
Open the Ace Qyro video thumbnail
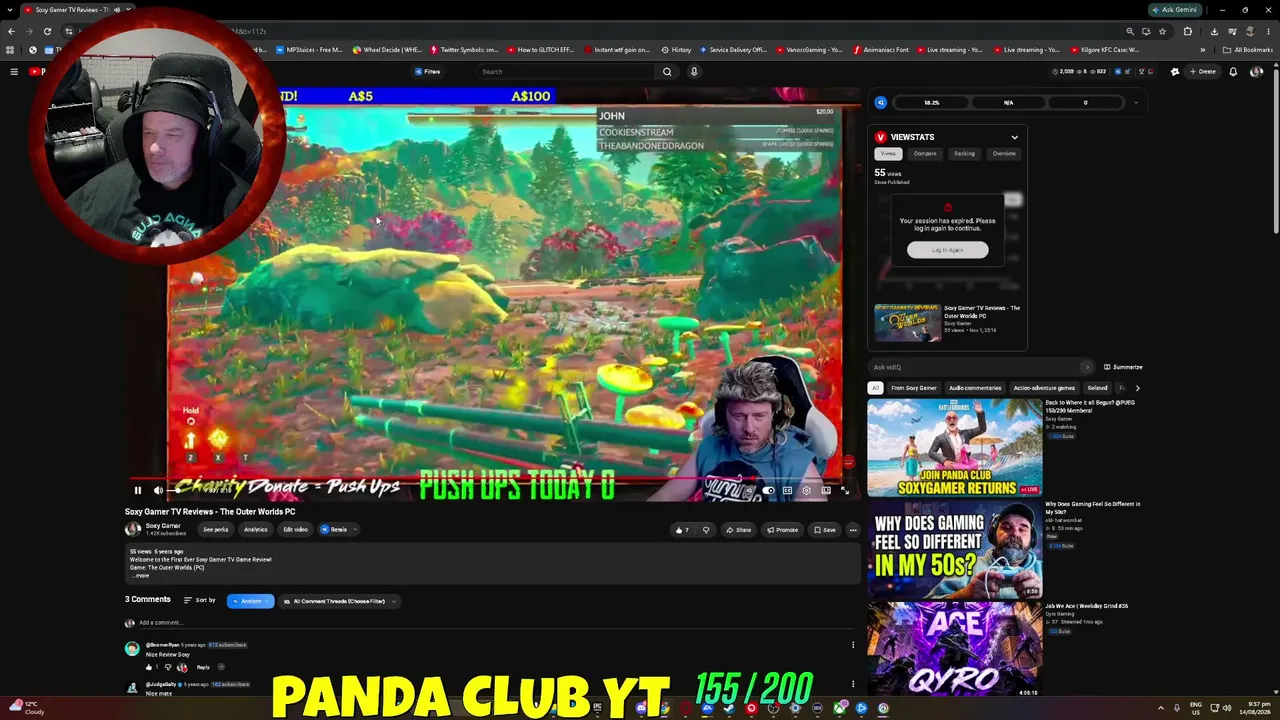955,650
